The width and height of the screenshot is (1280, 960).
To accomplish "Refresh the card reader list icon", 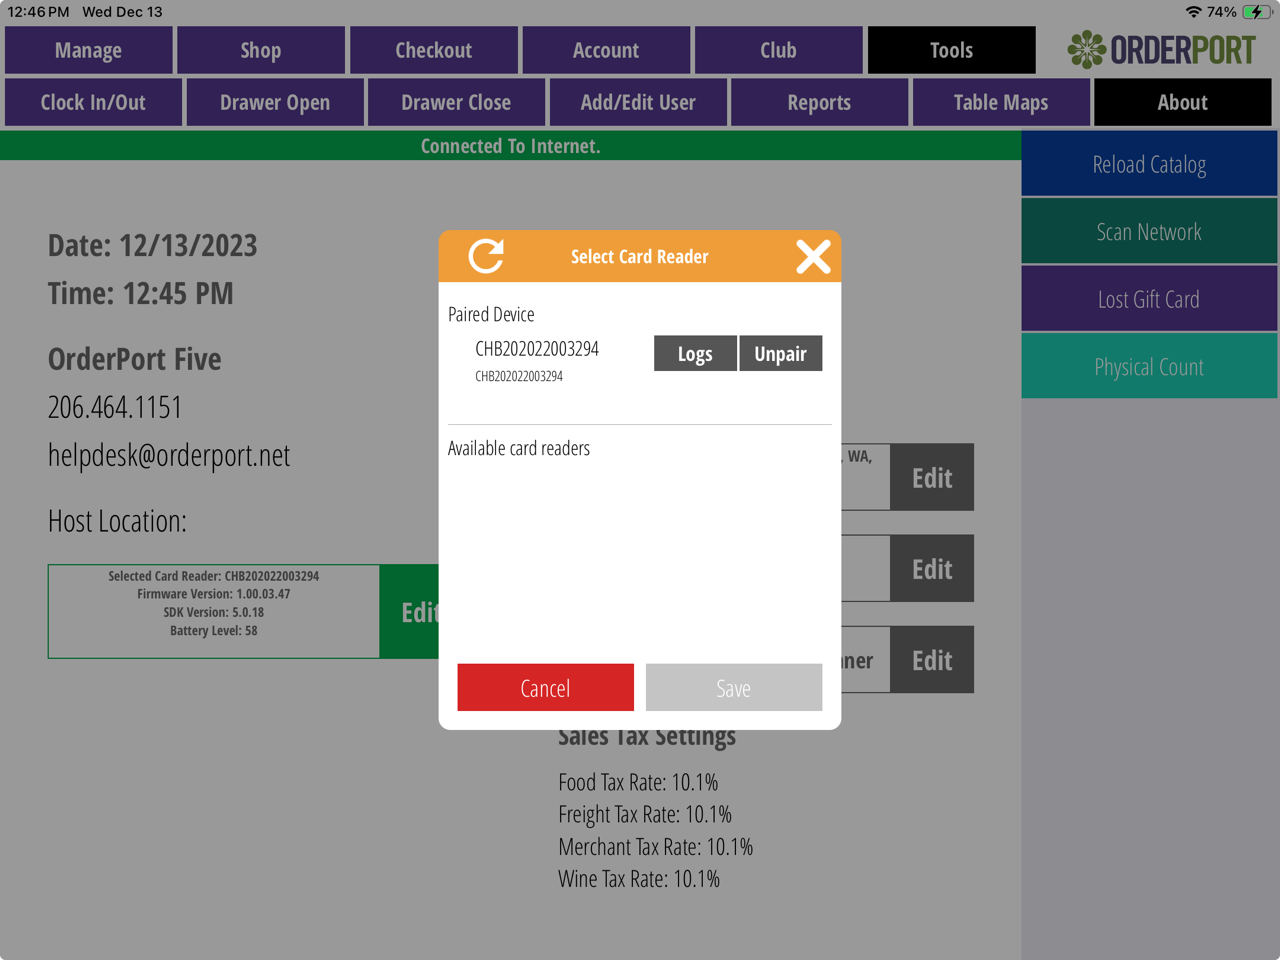I will 487,256.
